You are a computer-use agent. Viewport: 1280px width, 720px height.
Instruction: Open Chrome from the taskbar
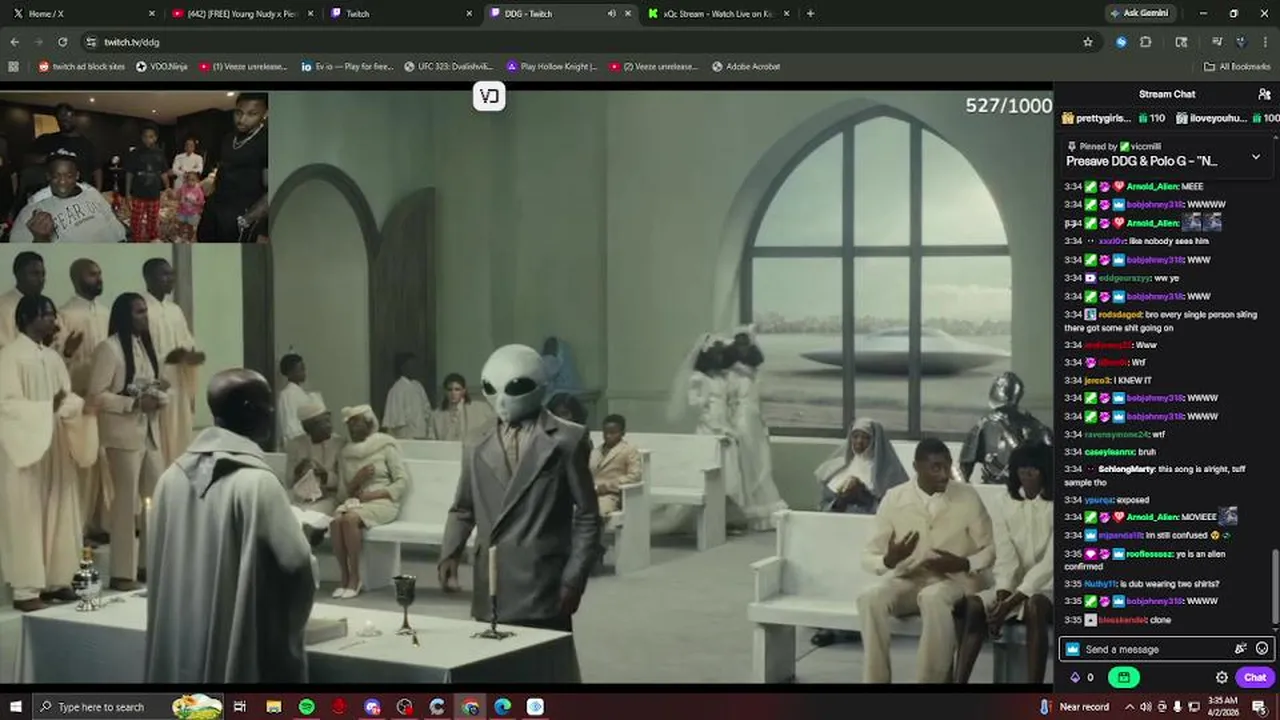pos(470,706)
